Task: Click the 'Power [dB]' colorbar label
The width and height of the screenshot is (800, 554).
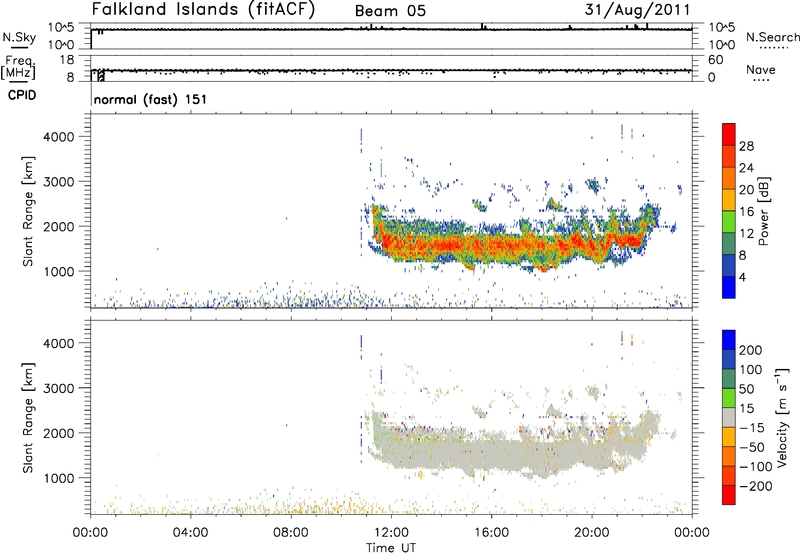Action: coord(763,211)
